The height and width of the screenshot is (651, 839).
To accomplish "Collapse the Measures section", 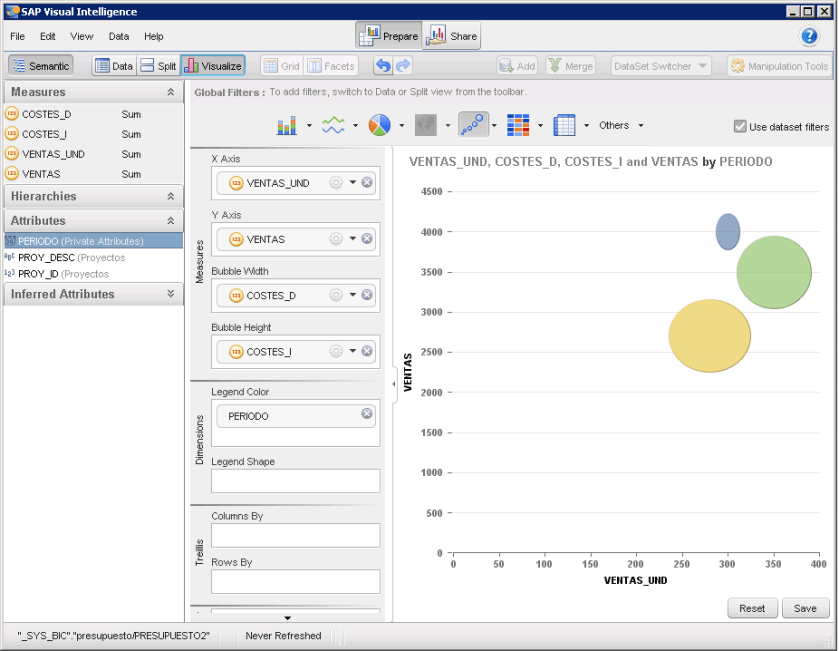I will tap(171, 92).
